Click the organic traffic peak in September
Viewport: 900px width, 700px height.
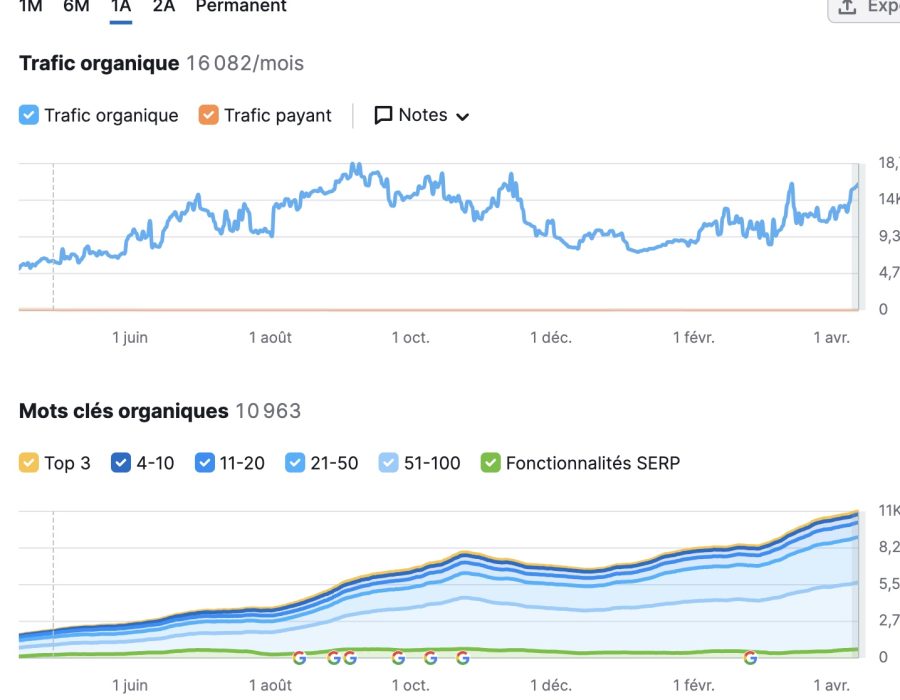[355, 166]
